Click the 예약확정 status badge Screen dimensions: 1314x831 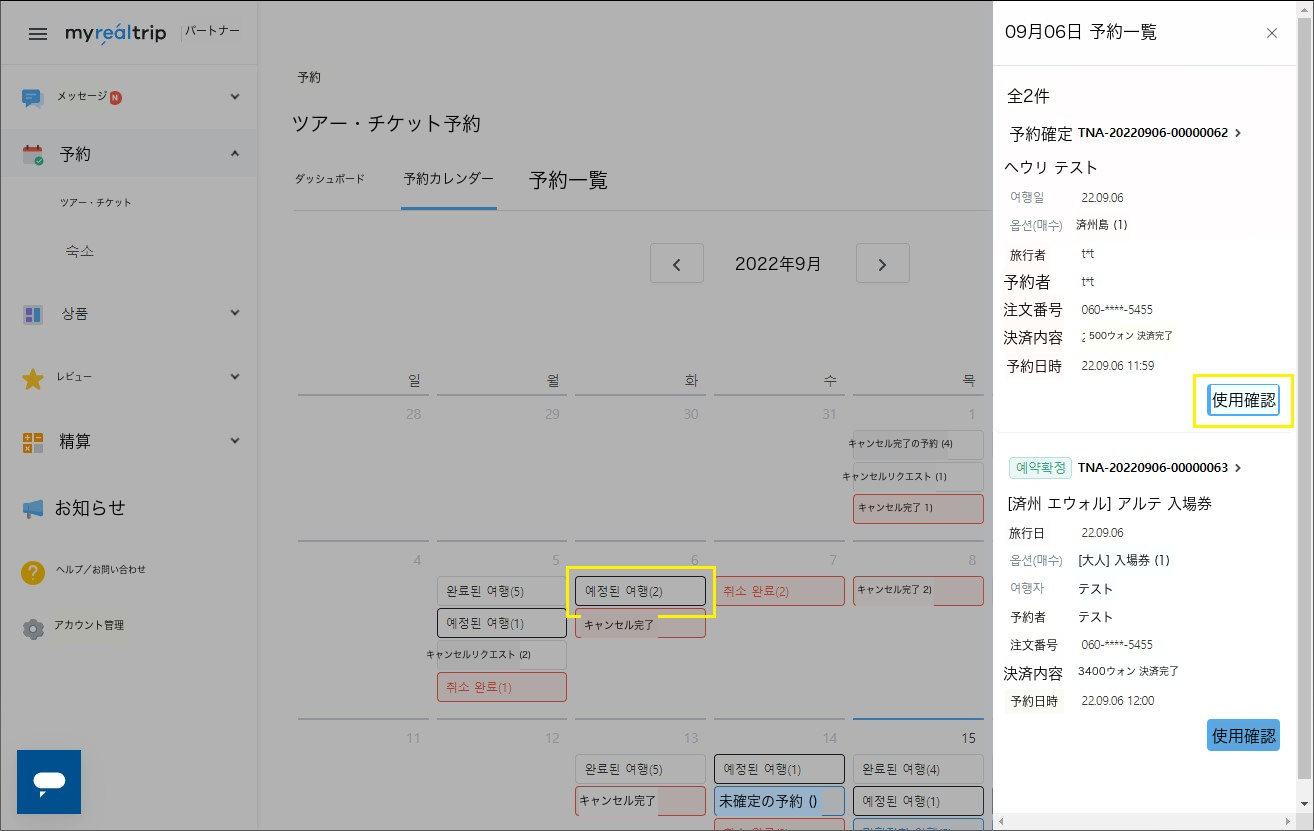1040,468
